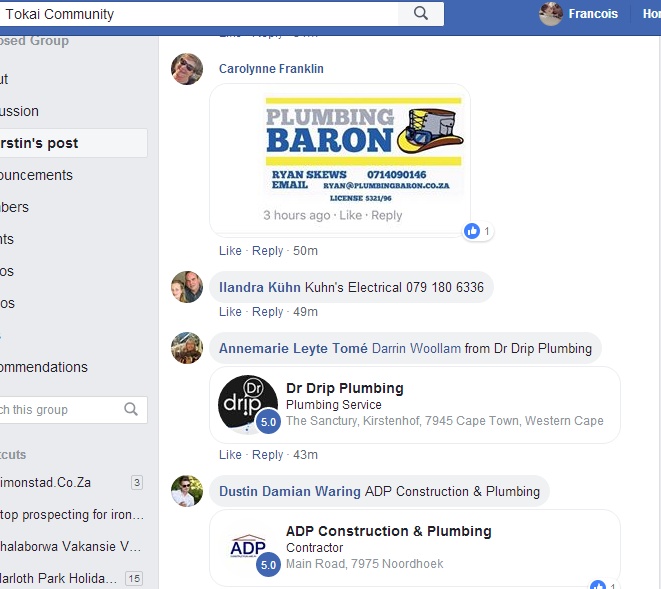Viewport: 661px width, 589px height.
Task: Like Annemarie's Dr Drip comment
Action: pos(230,455)
